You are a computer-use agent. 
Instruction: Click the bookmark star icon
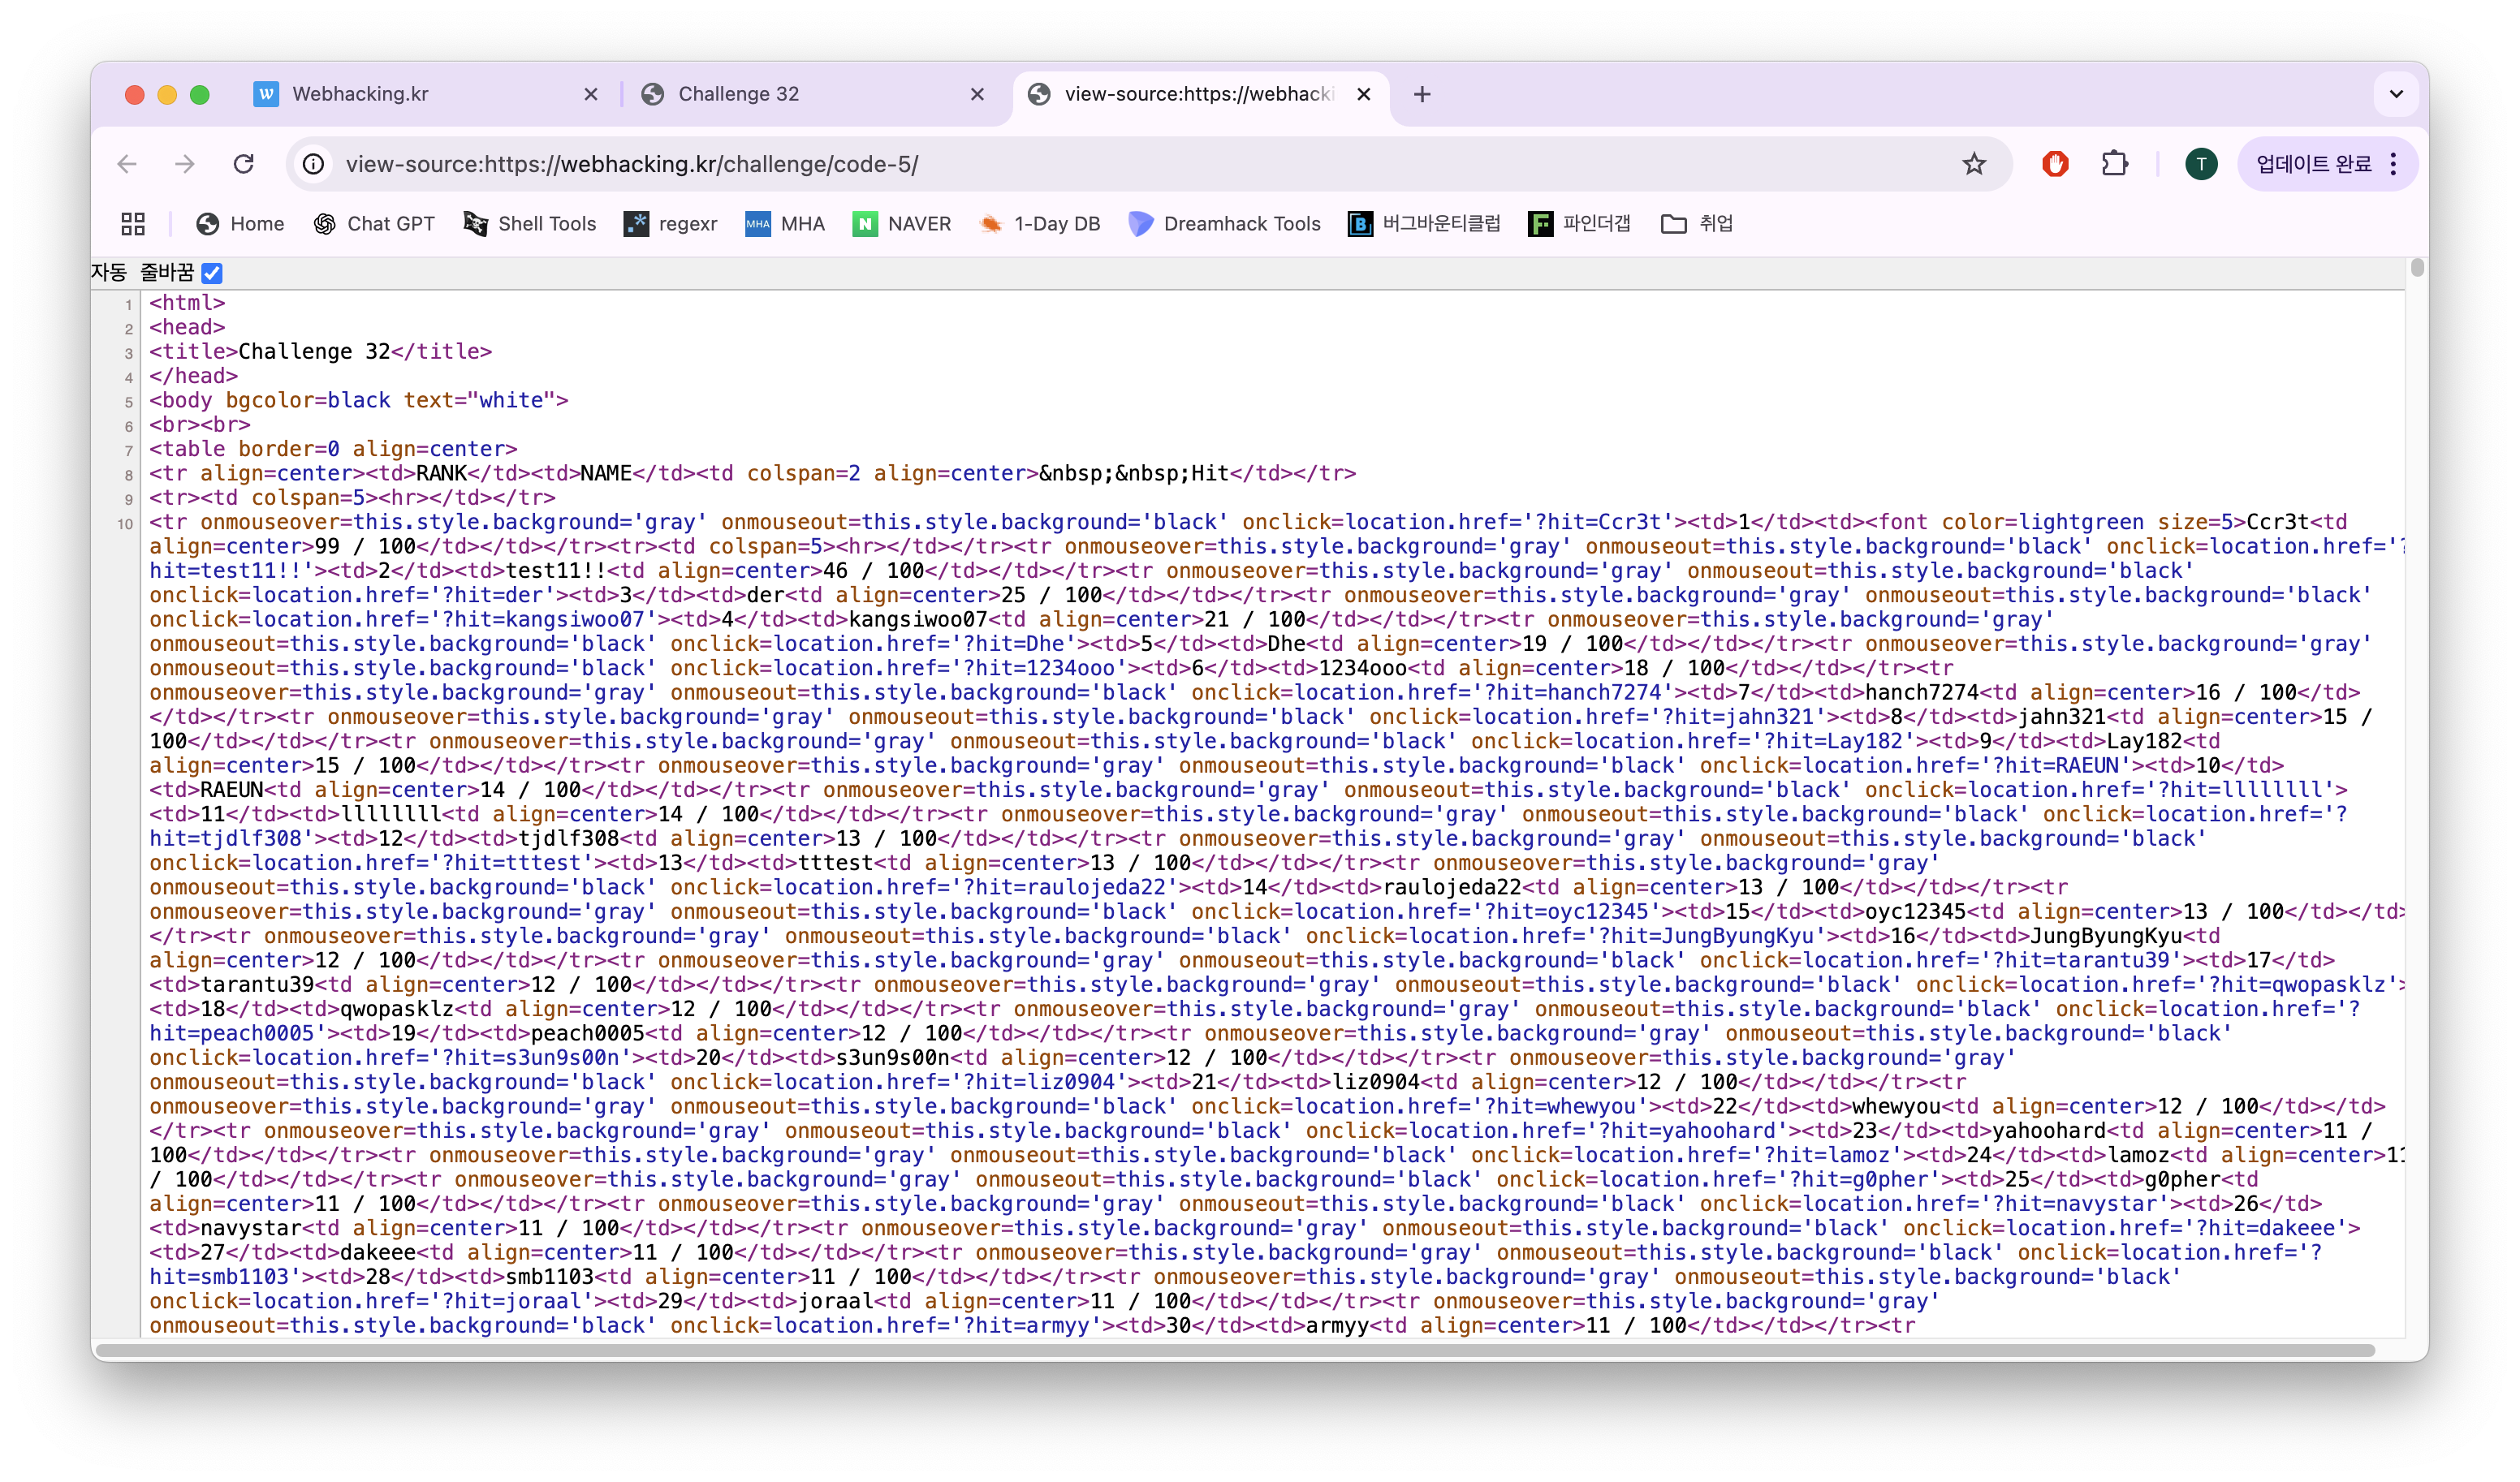pos(1973,164)
